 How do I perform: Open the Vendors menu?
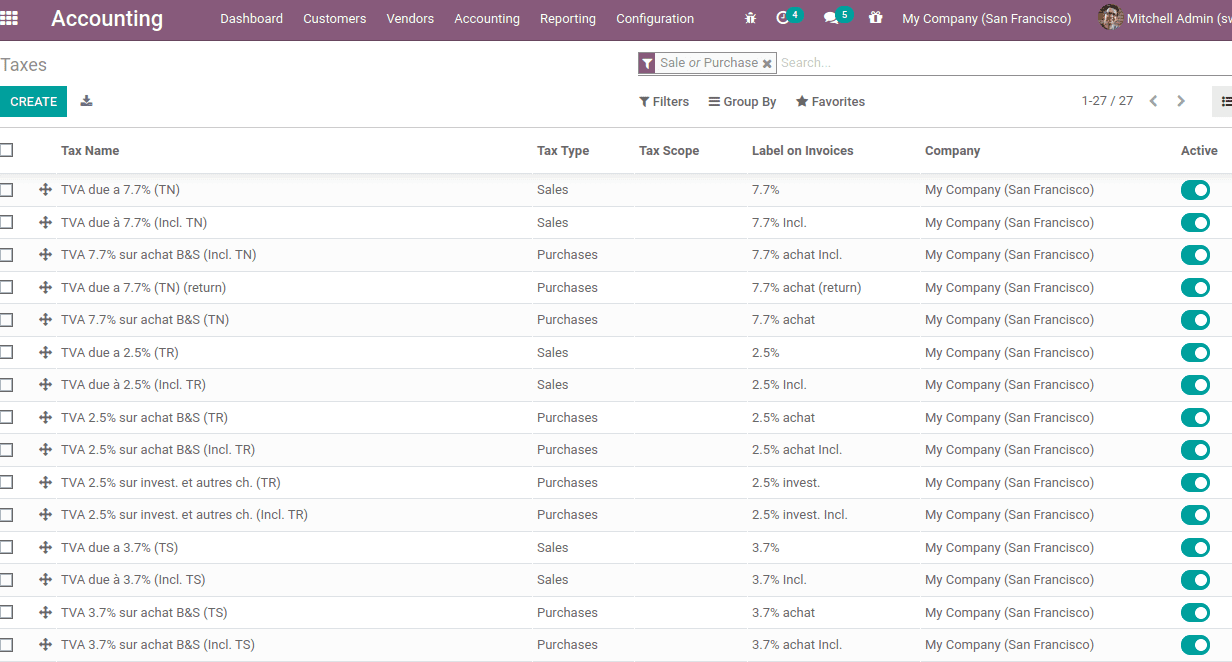(410, 18)
